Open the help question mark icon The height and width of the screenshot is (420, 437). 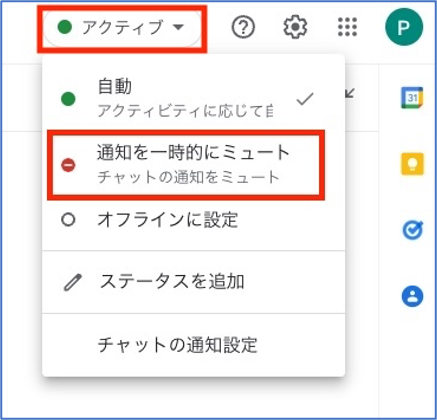[x=243, y=27]
